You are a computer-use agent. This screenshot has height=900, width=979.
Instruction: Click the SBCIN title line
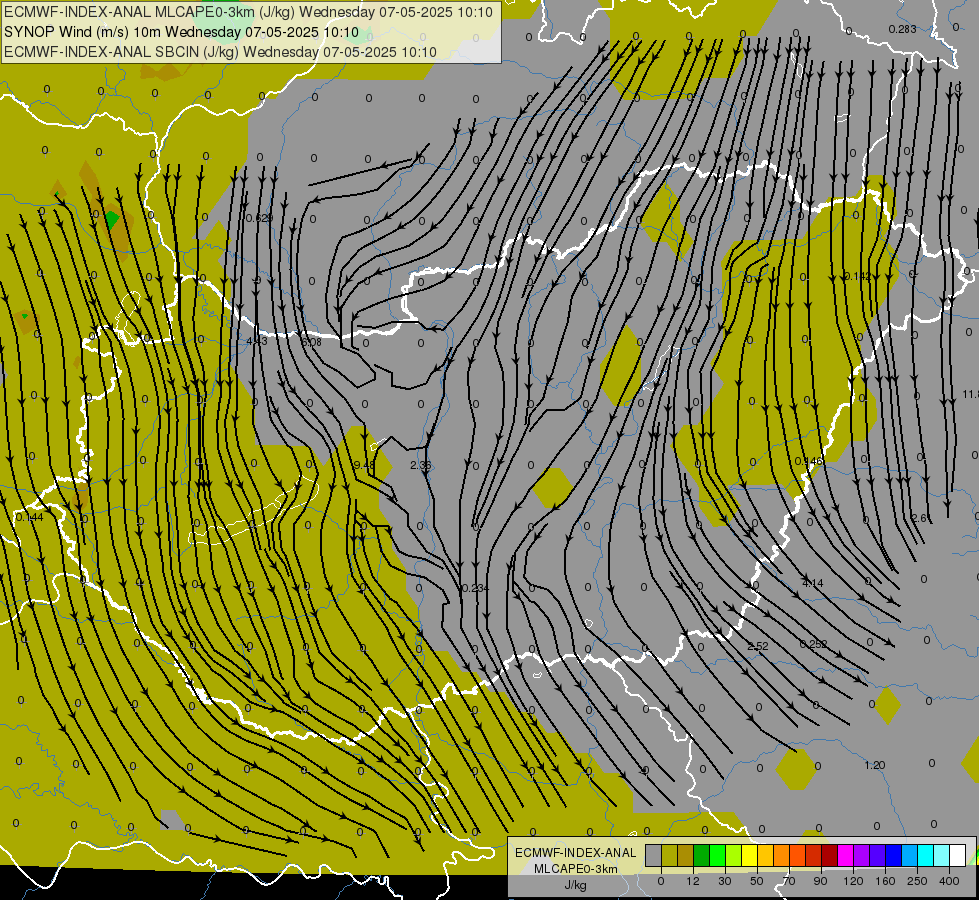(220, 52)
